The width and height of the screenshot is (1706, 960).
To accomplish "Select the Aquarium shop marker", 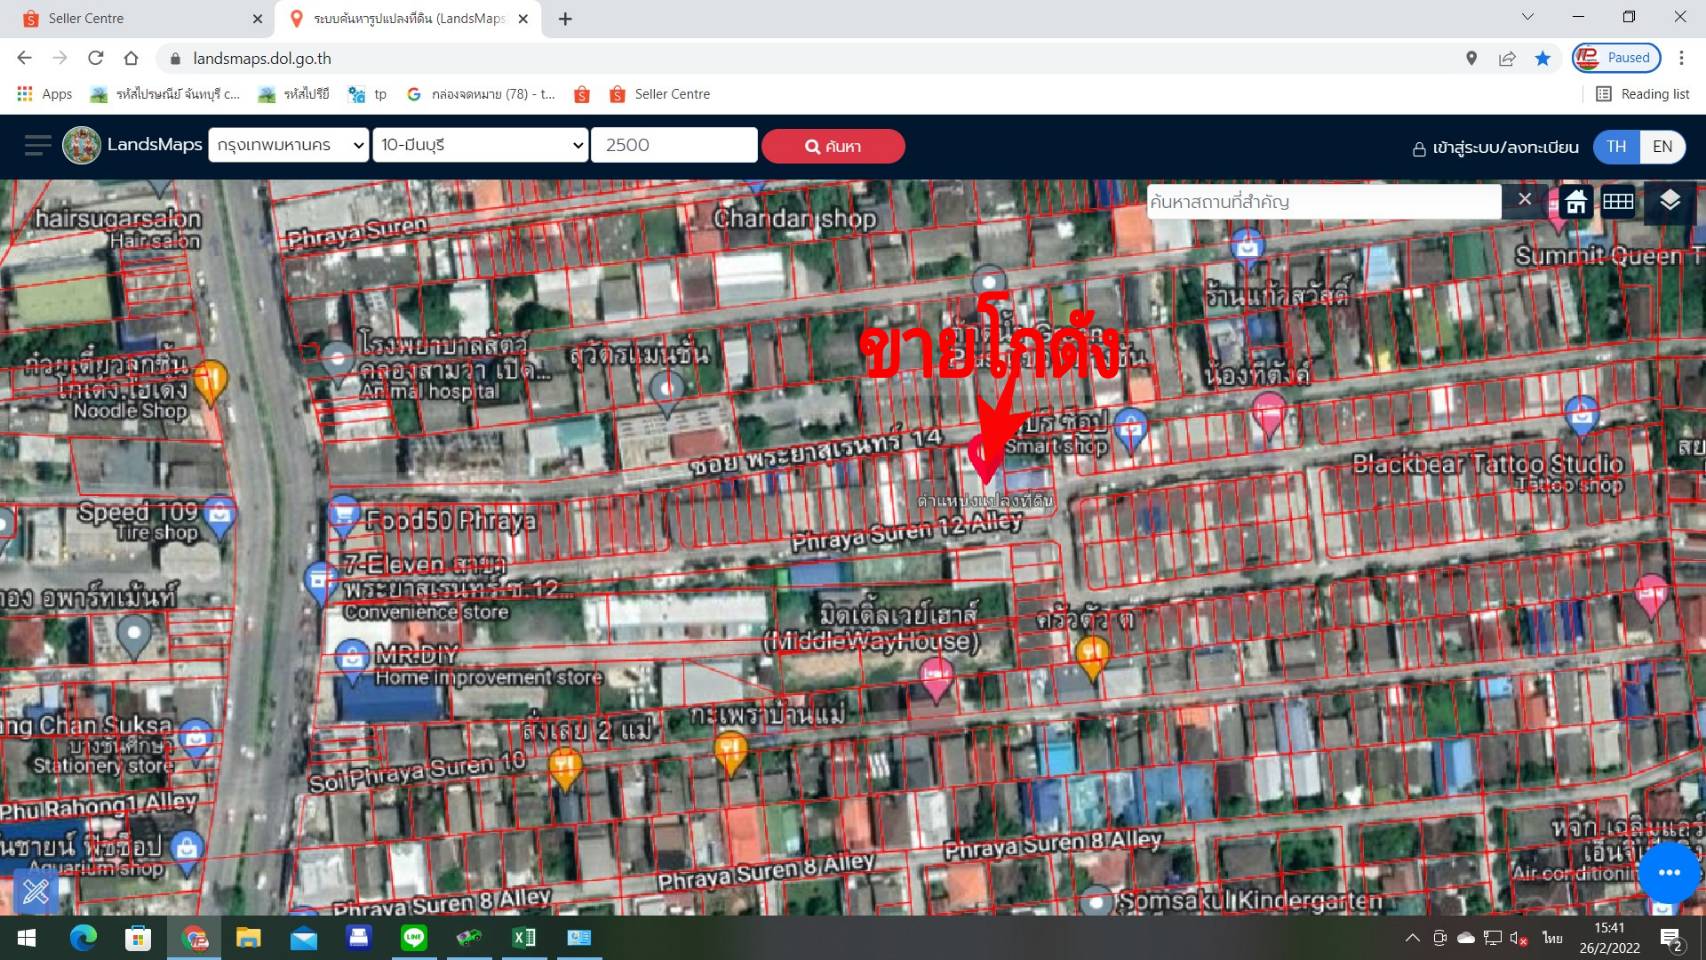I will point(186,852).
